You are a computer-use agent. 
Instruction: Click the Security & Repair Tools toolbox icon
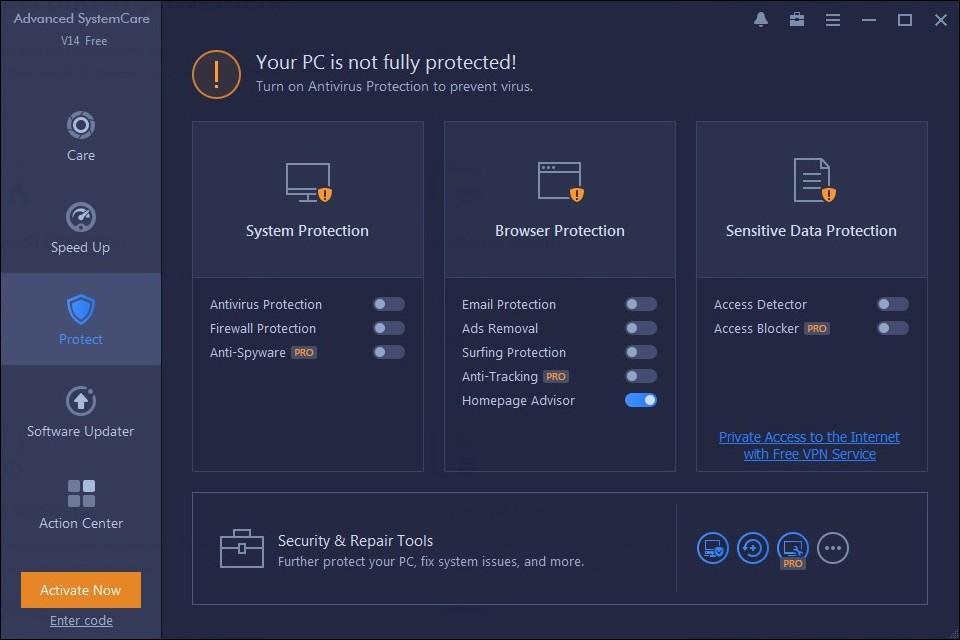coord(242,548)
